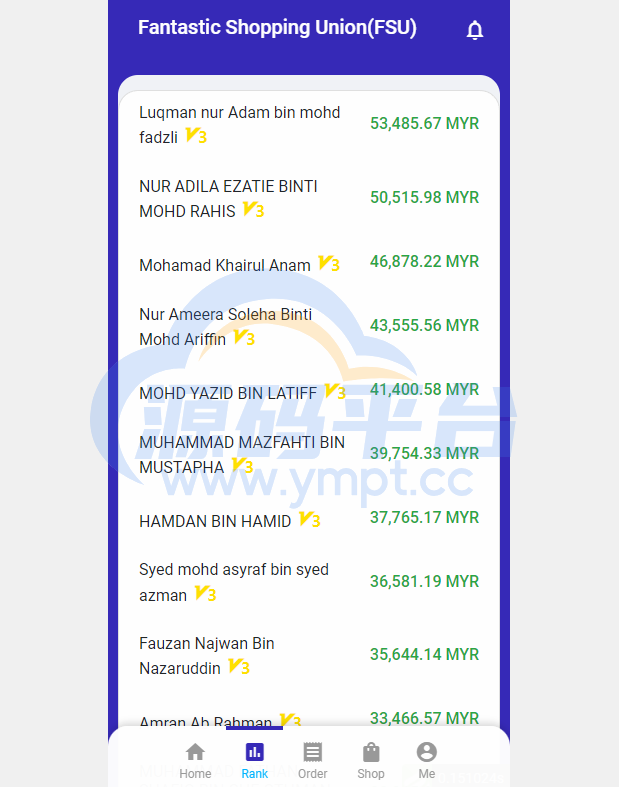The height and width of the screenshot is (787, 619).
Task: Click the 39,754.33 MYR amount
Action: 424,453
